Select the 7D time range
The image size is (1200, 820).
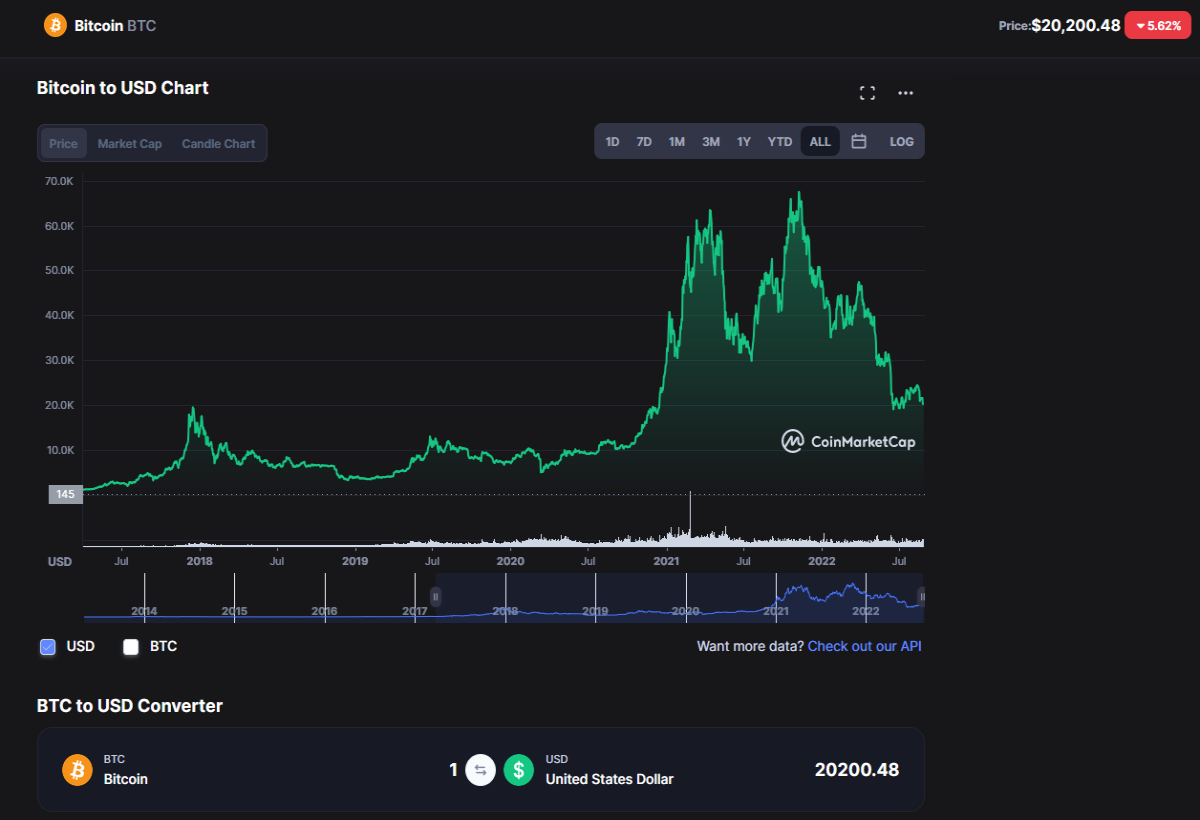(644, 142)
